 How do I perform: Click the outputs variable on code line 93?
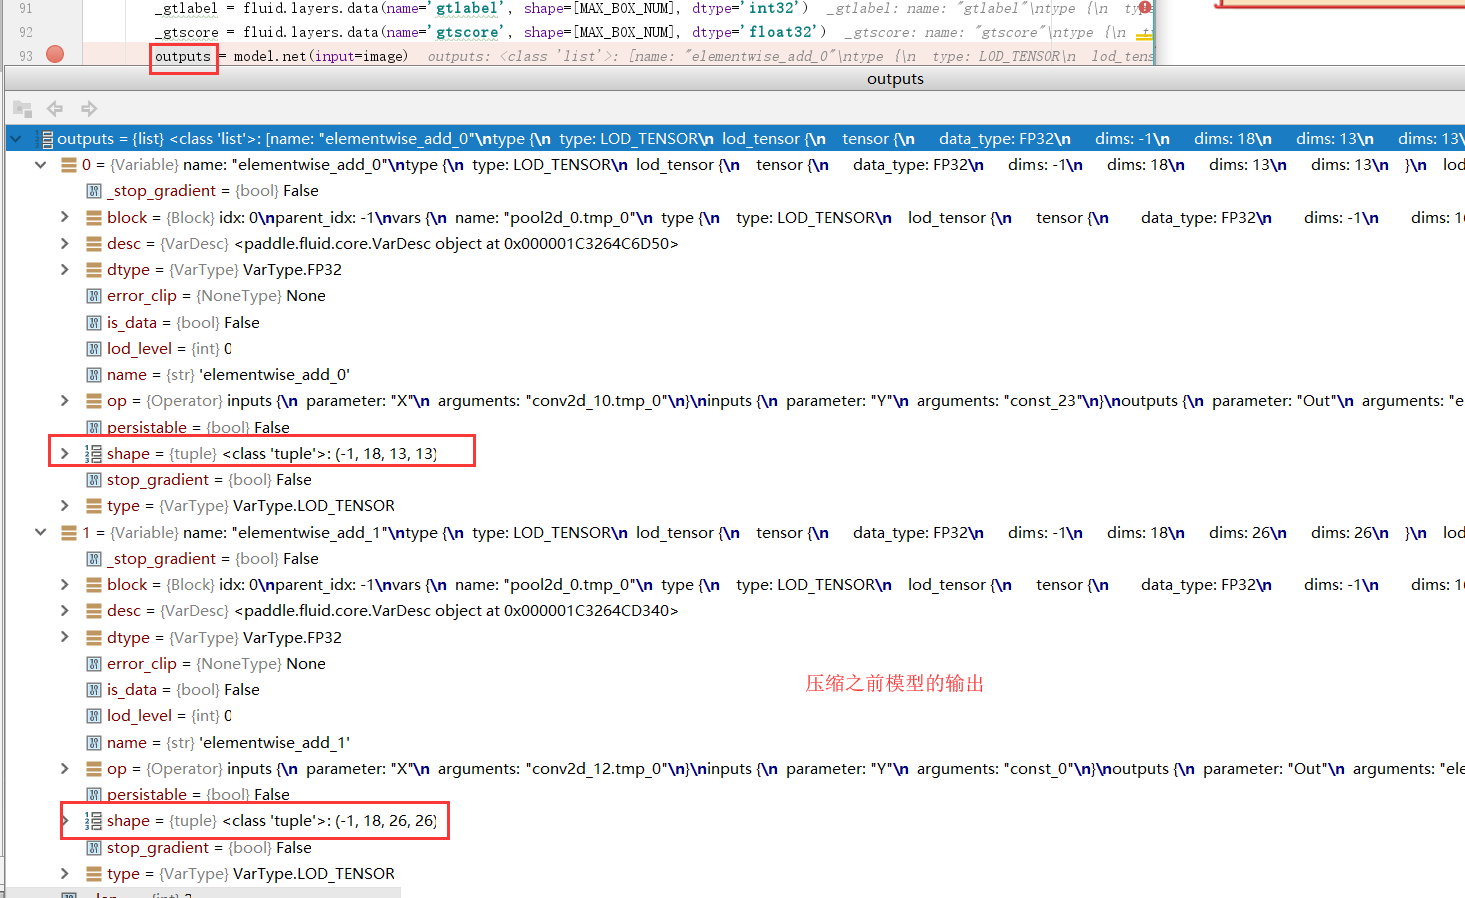[x=183, y=56]
